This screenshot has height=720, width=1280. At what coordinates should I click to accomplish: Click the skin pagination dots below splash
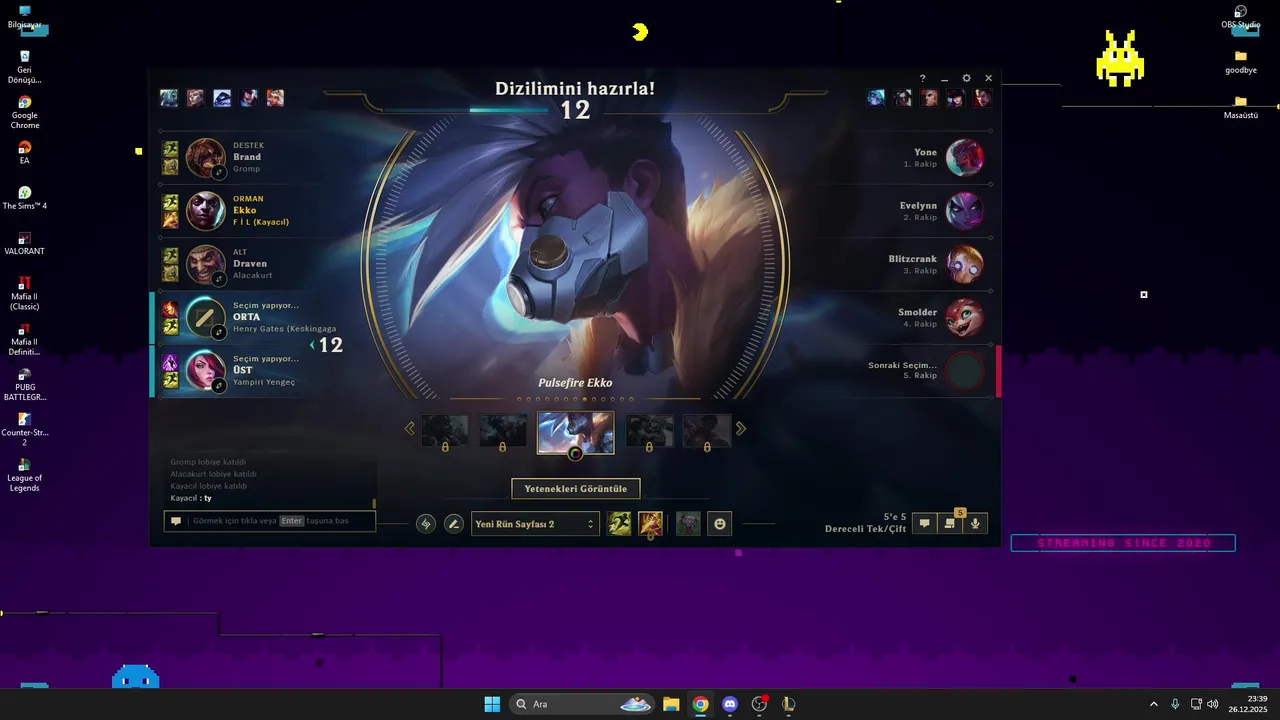point(576,399)
